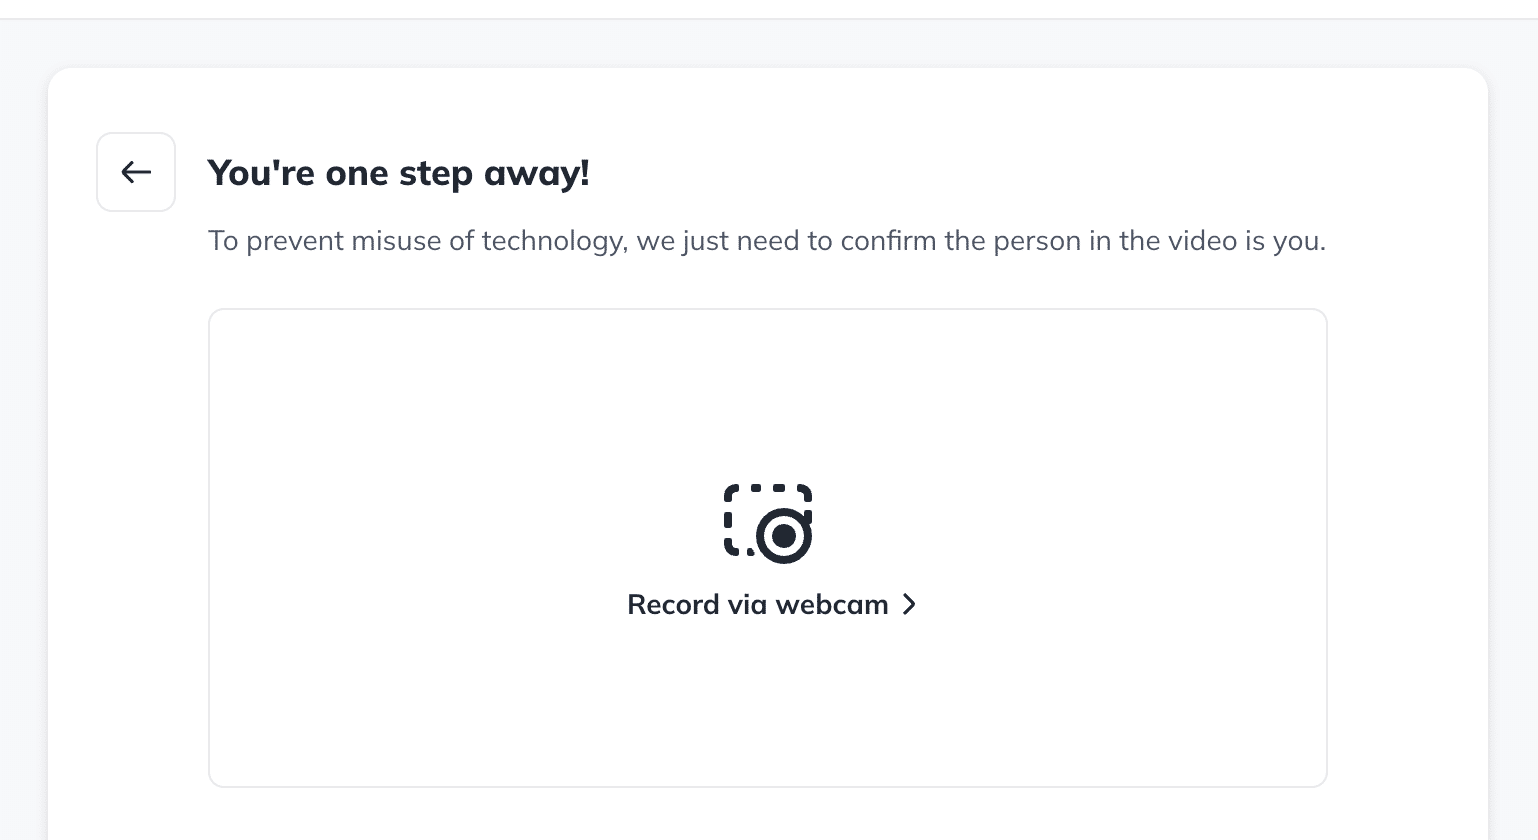Click the webcam record icon
The image size is (1538, 840).
click(768, 523)
